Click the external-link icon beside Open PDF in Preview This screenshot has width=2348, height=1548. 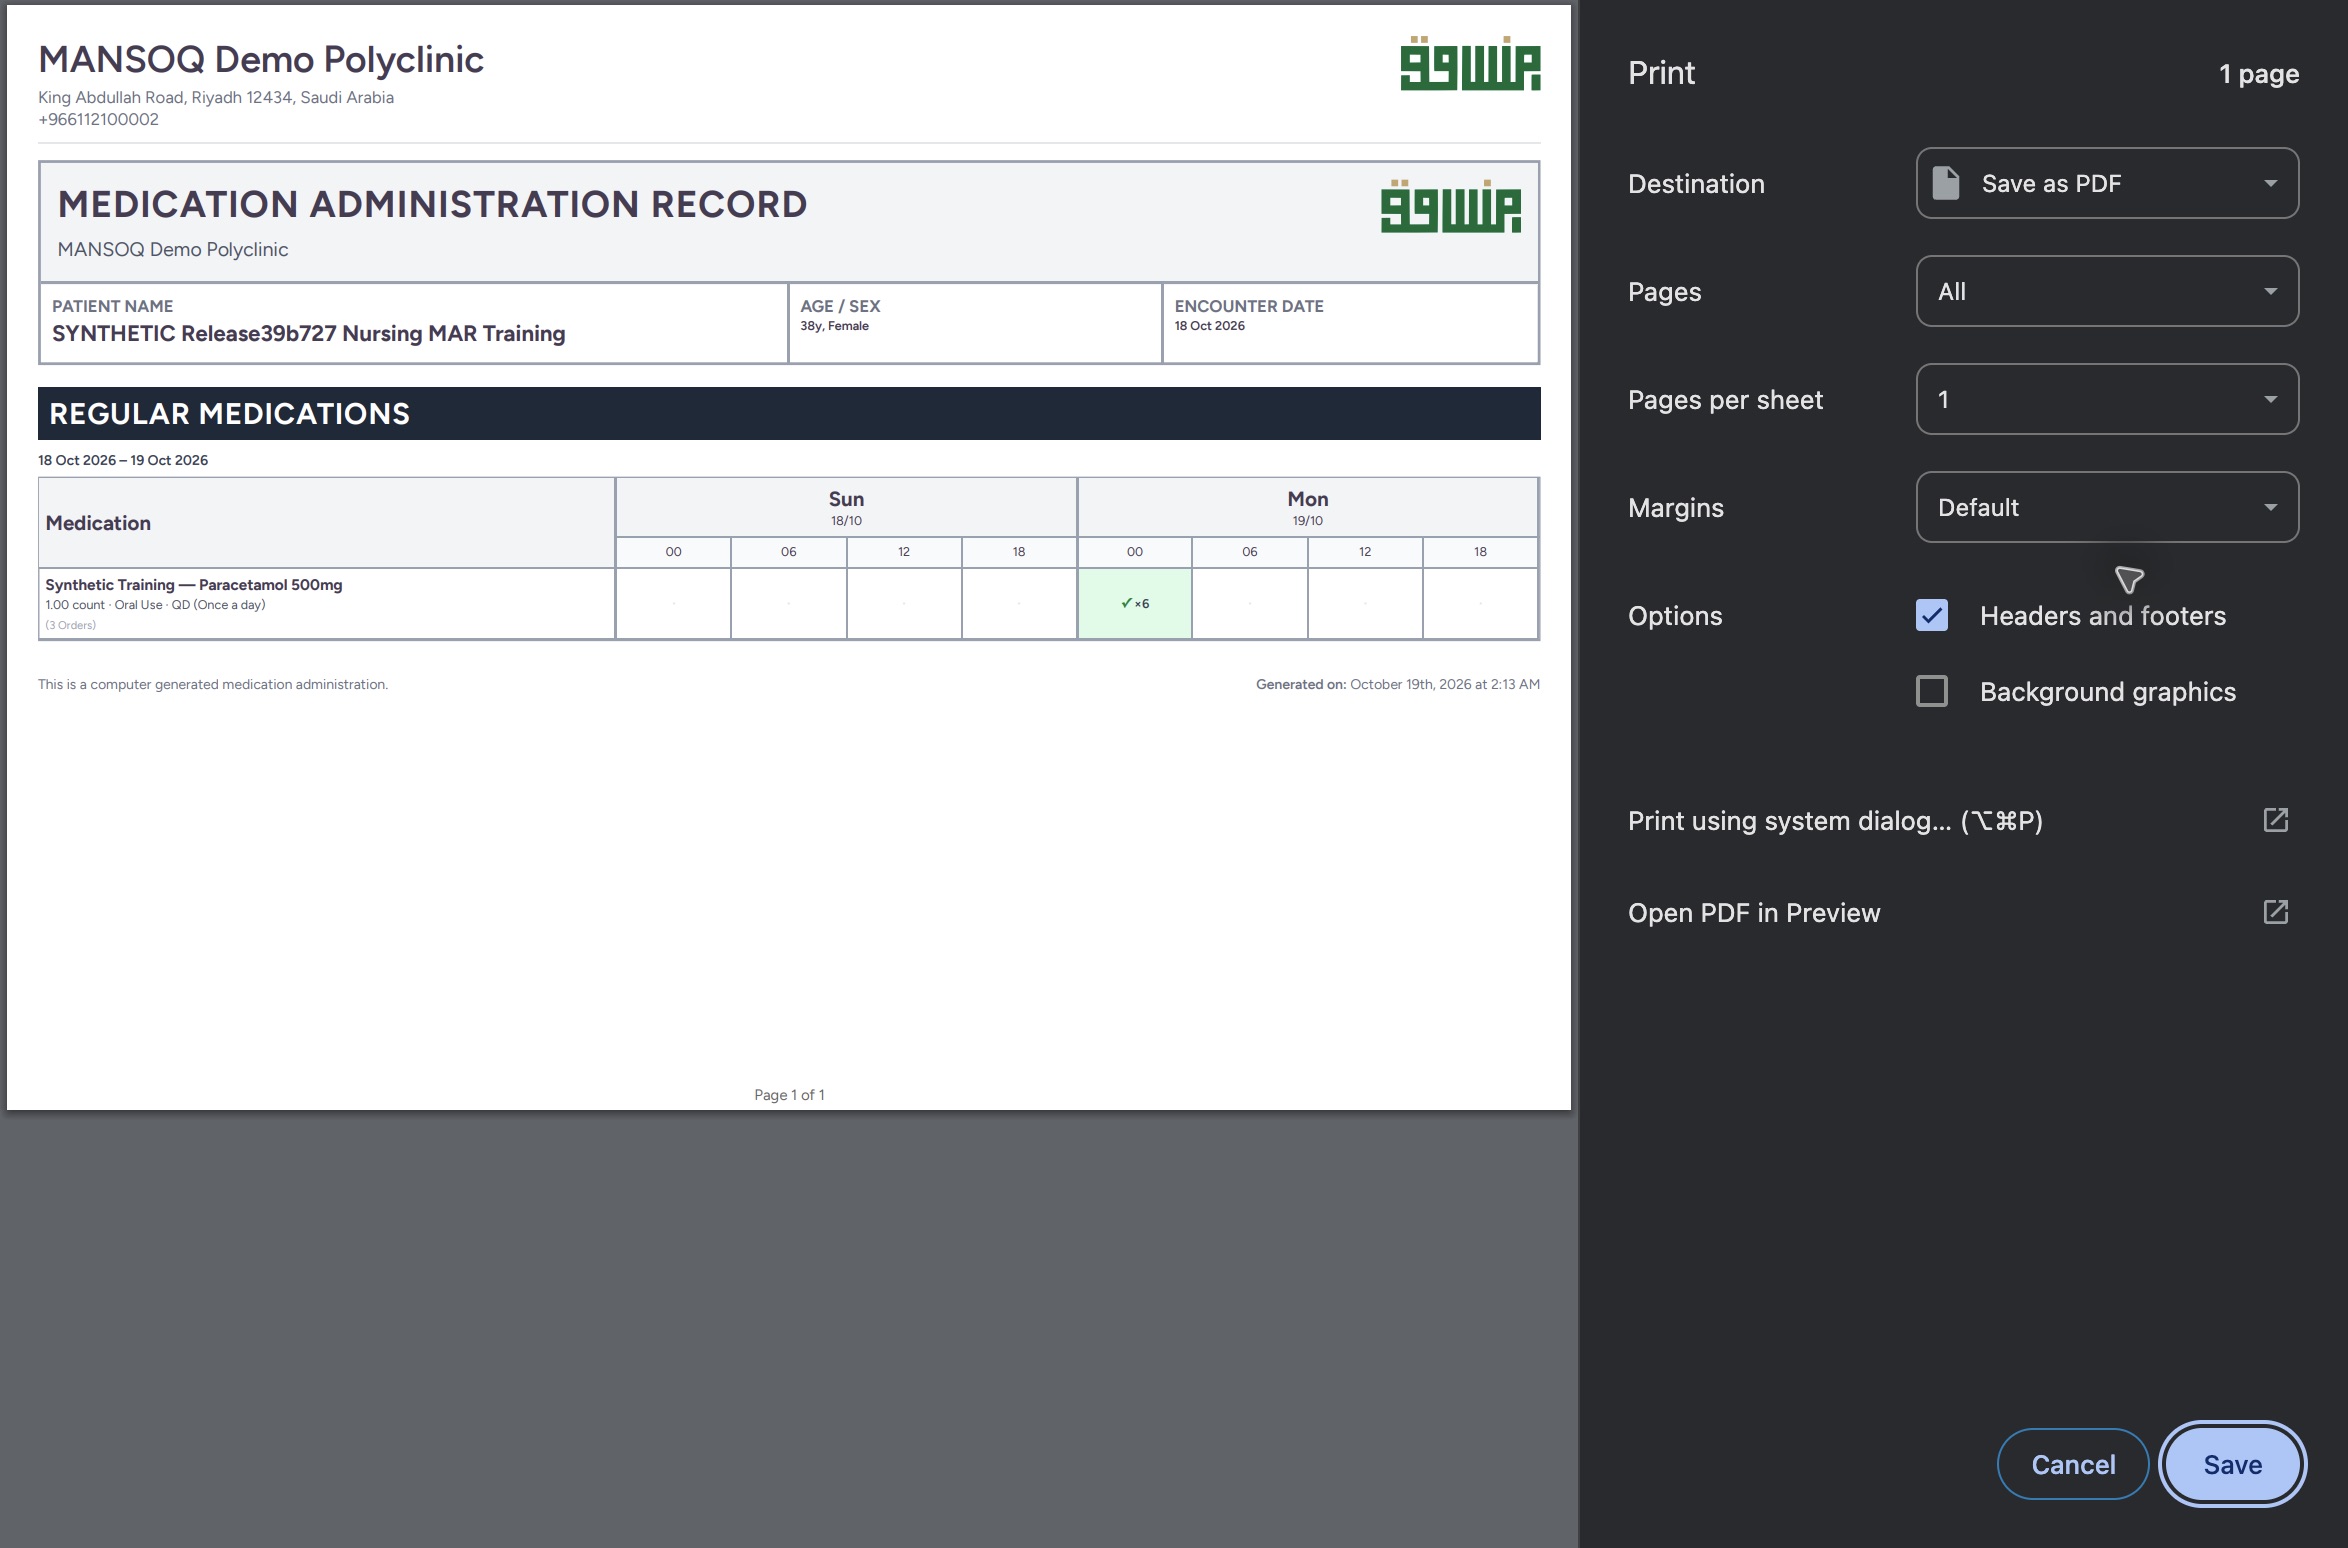pyautogui.click(x=2275, y=912)
